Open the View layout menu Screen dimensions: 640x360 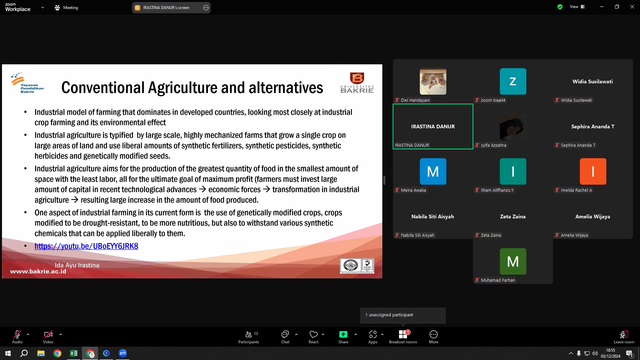tap(577, 7)
